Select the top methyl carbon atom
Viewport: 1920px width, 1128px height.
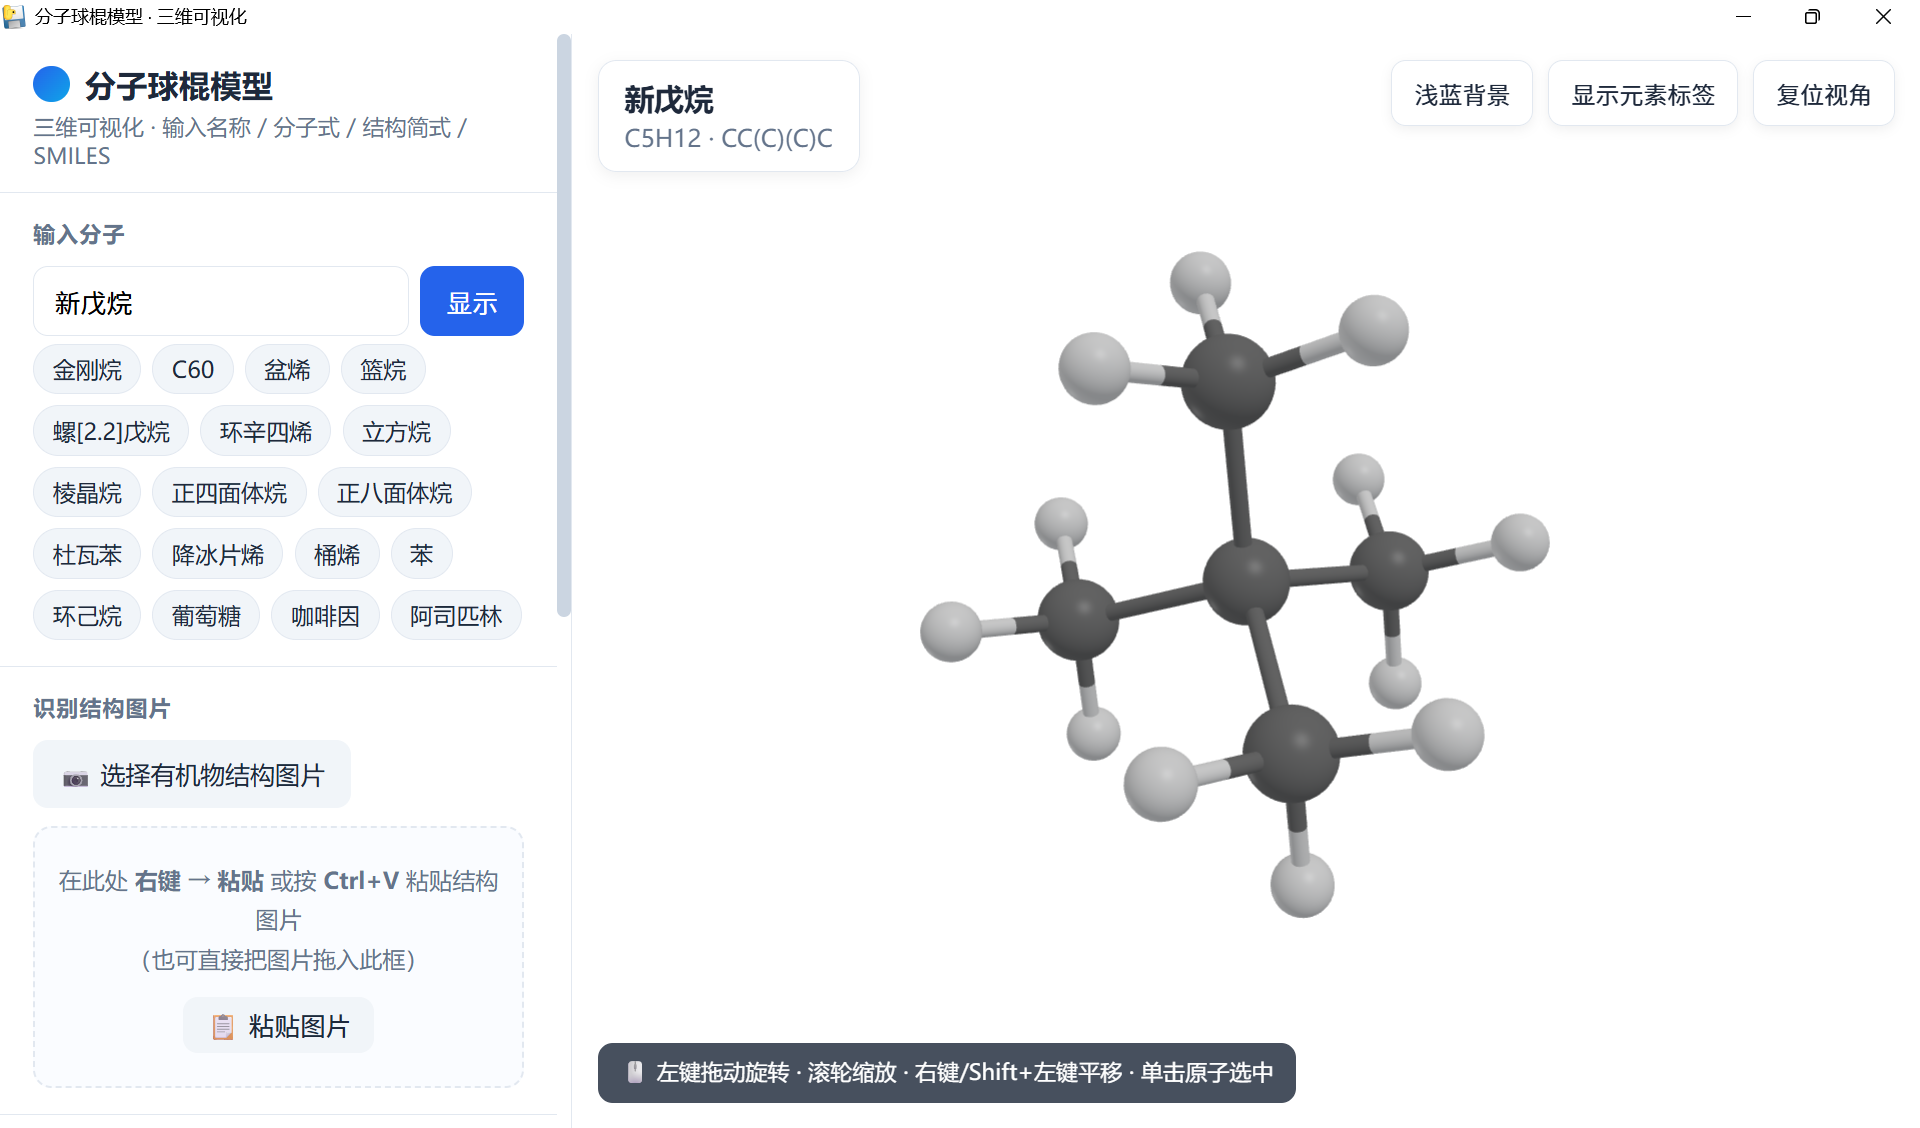[1228, 381]
